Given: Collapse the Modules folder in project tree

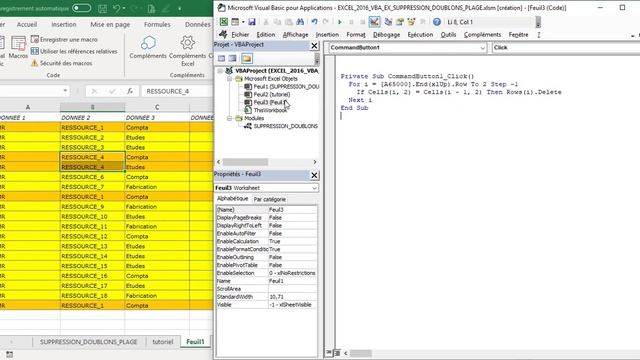Looking at the screenshot, I should click(x=229, y=118).
